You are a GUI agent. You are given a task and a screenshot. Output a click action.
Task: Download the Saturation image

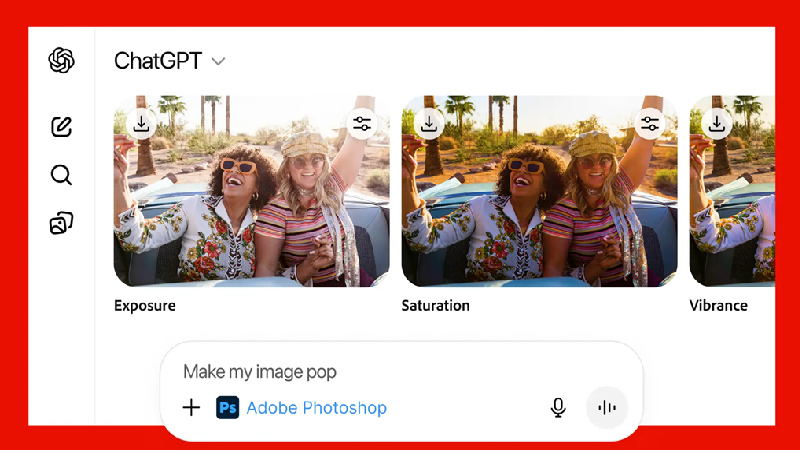point(429,123)
